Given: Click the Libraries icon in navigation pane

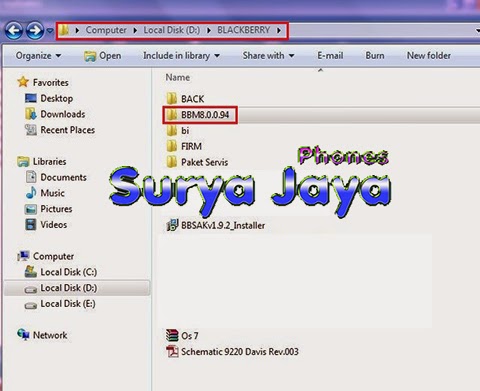Looking at the screenshot, I should (x=23, y=162).
